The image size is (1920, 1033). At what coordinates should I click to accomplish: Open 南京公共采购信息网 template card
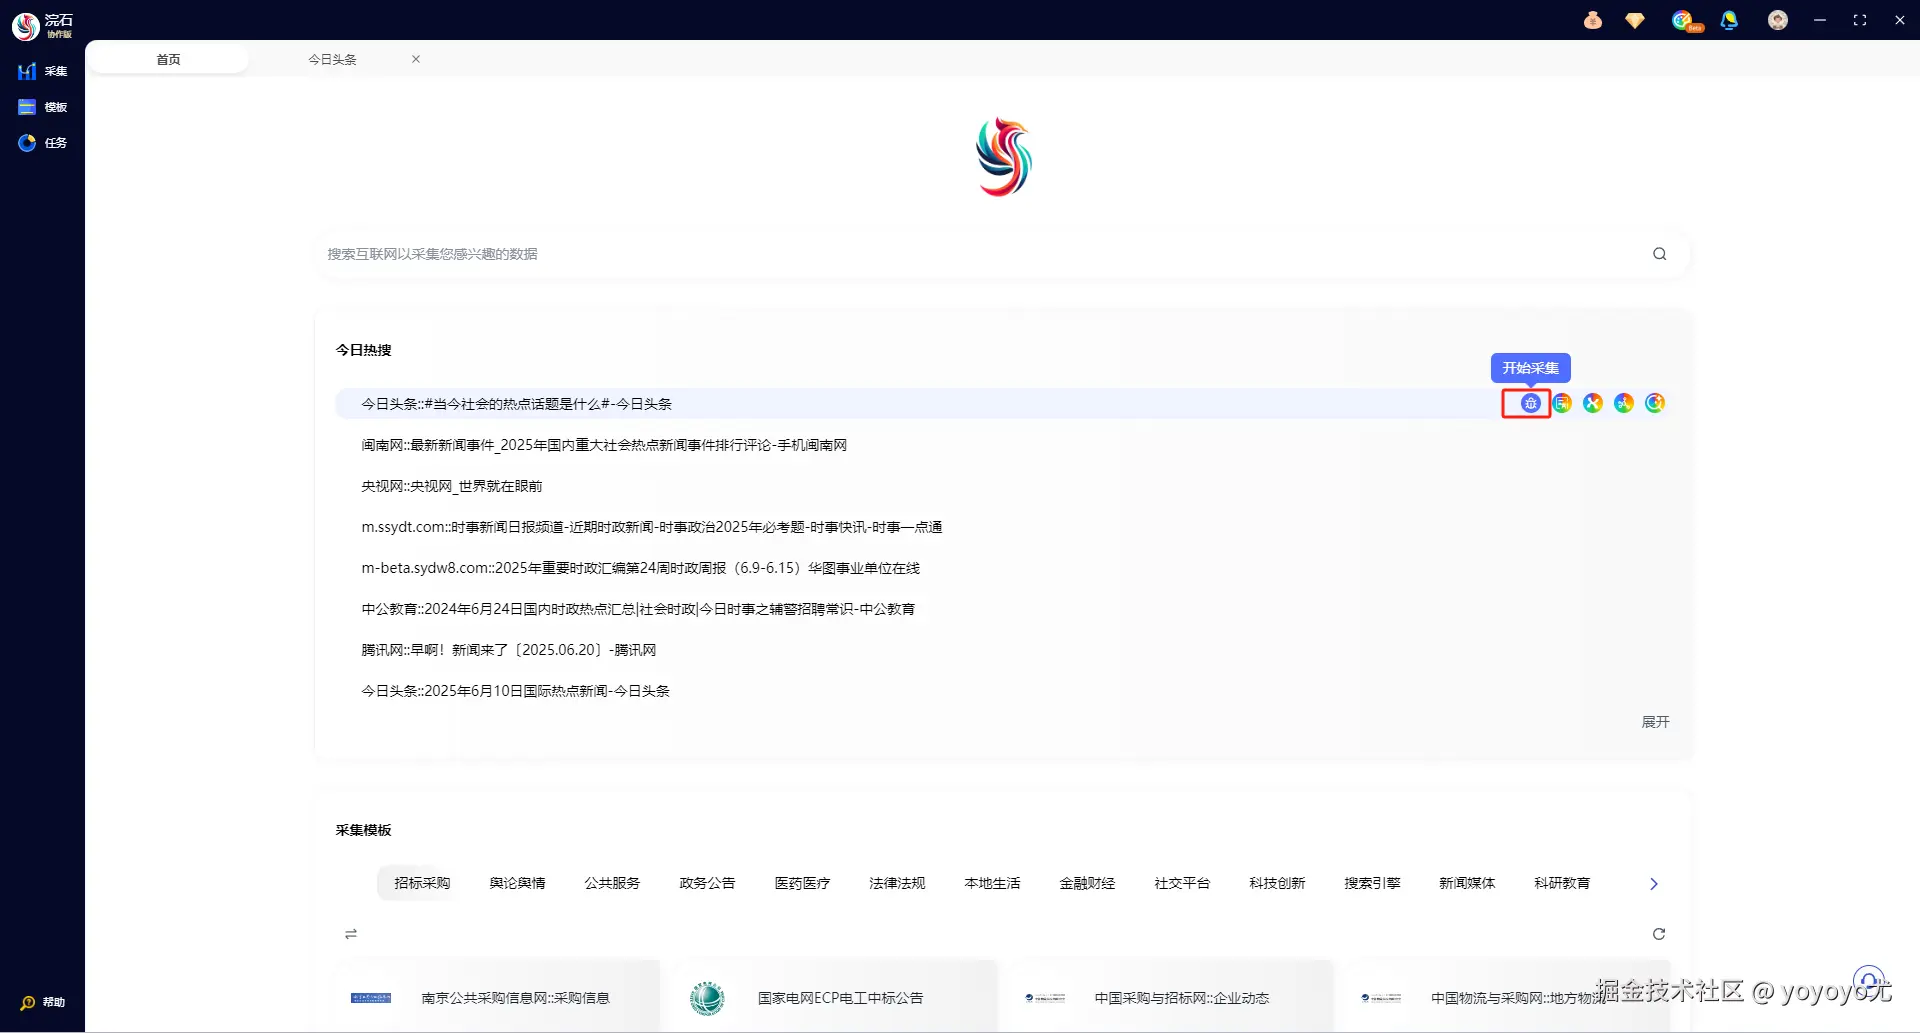click(497, 997)
